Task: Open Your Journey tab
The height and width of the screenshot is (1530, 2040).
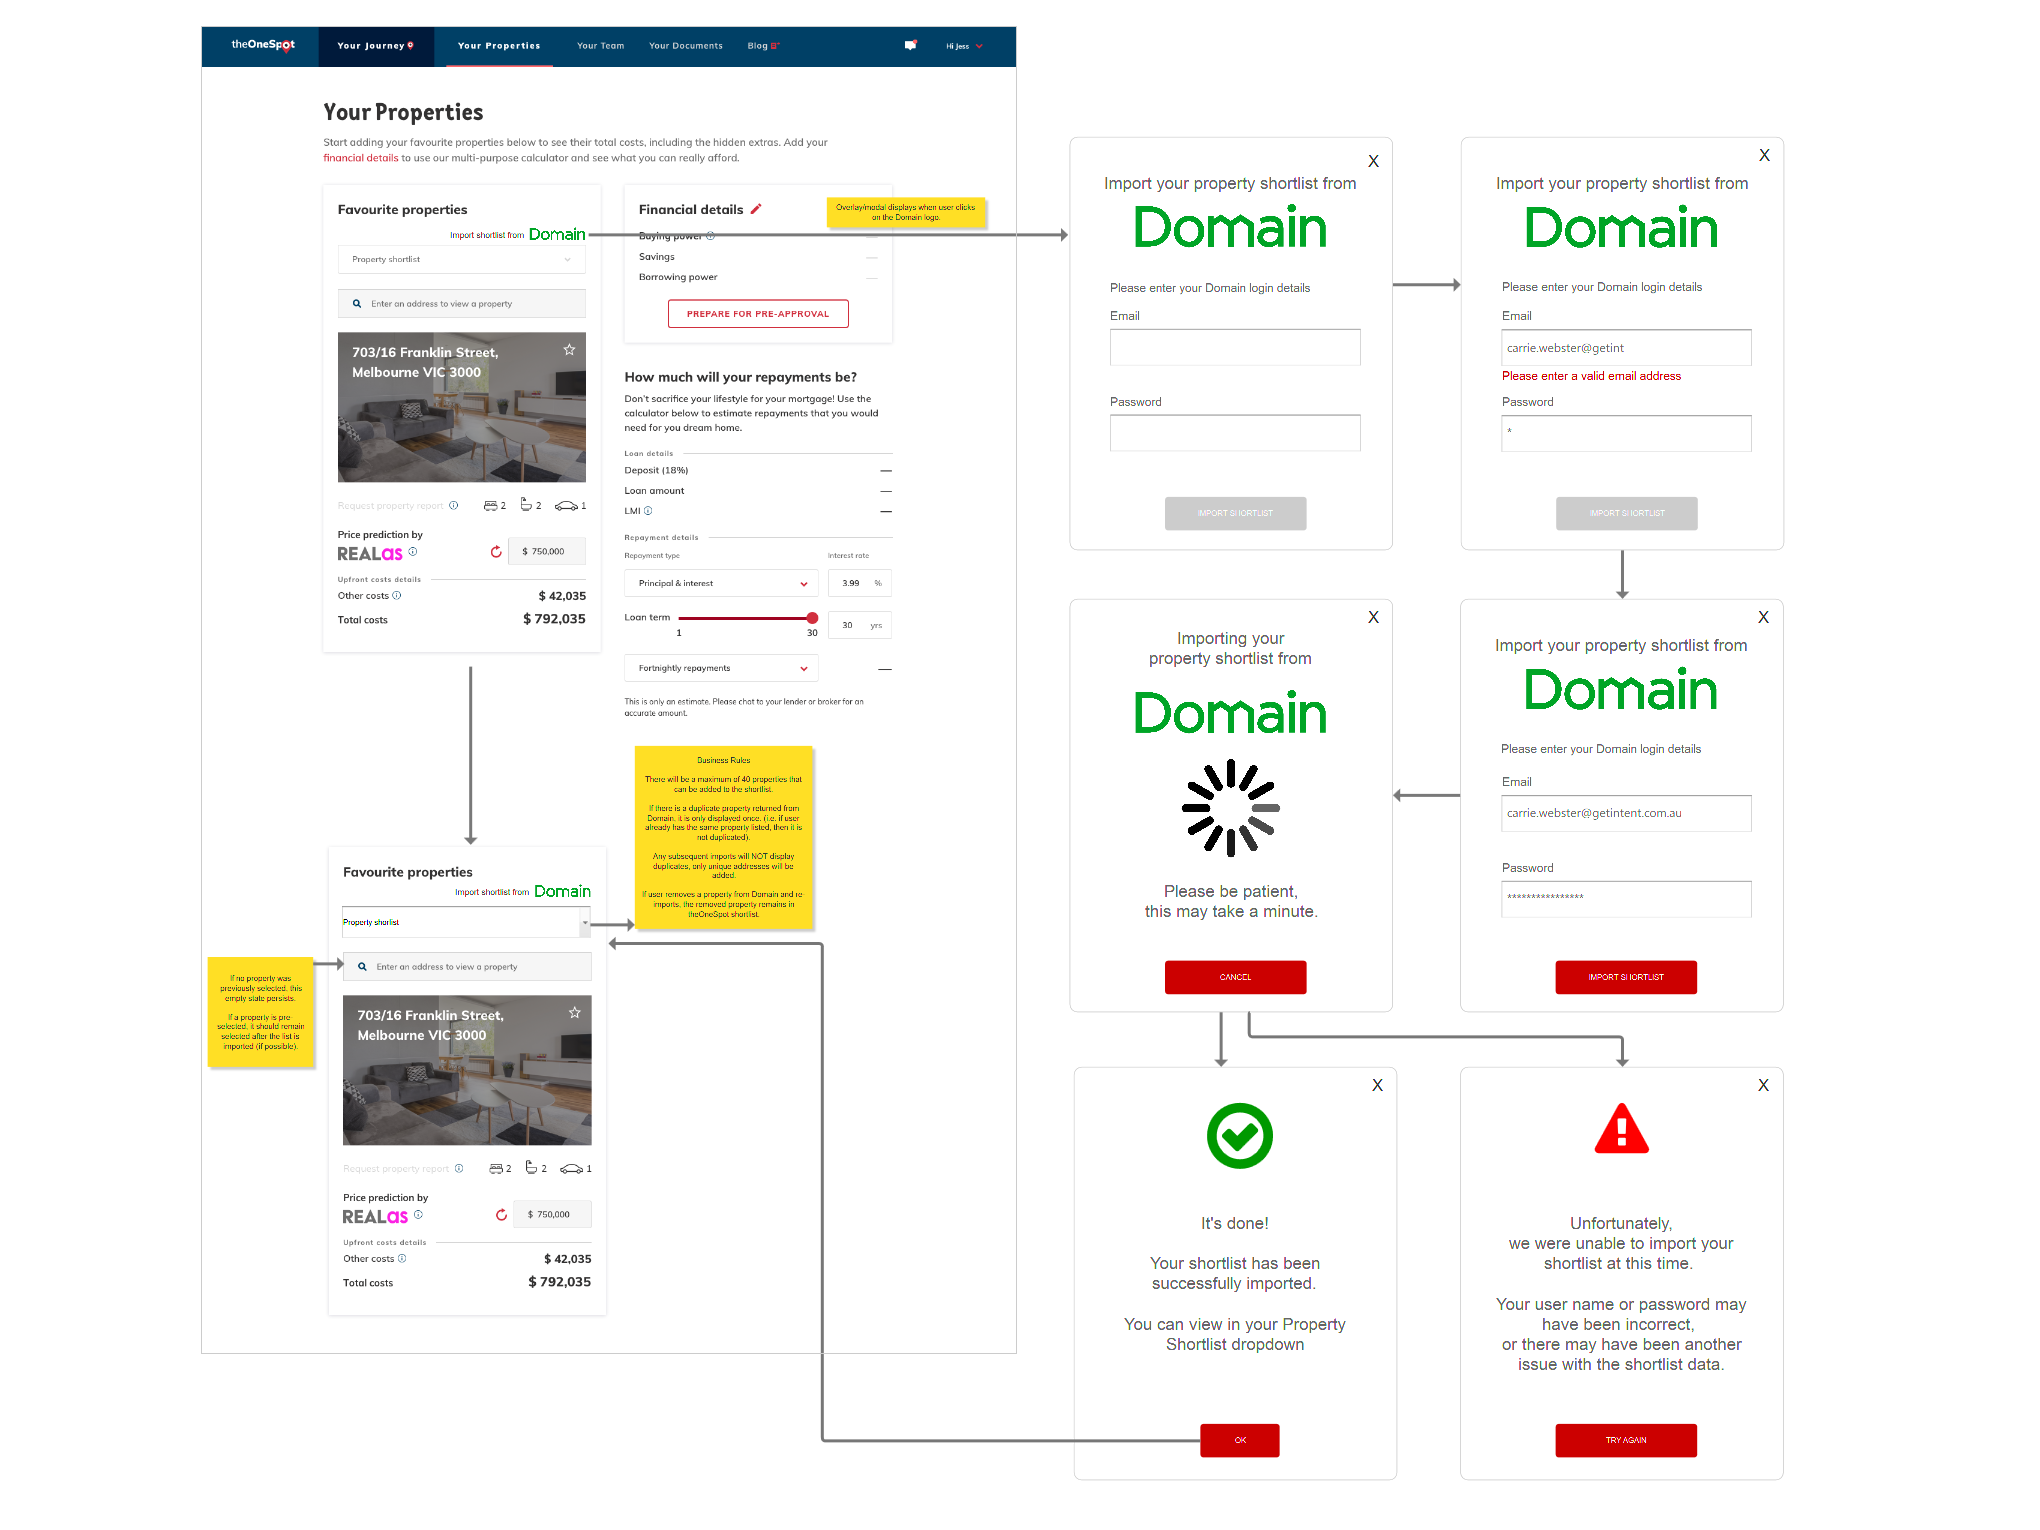Action: (x=375, y=46)
